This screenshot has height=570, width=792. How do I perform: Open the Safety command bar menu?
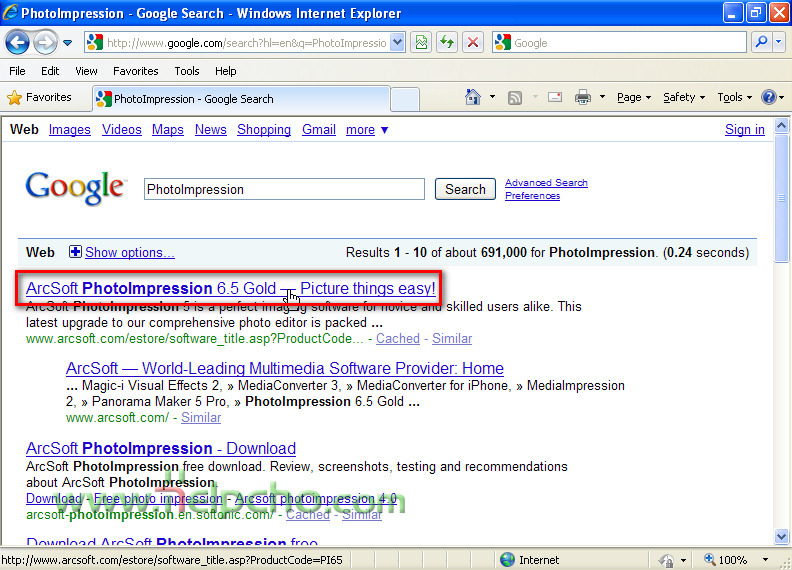tap(684, 97)
